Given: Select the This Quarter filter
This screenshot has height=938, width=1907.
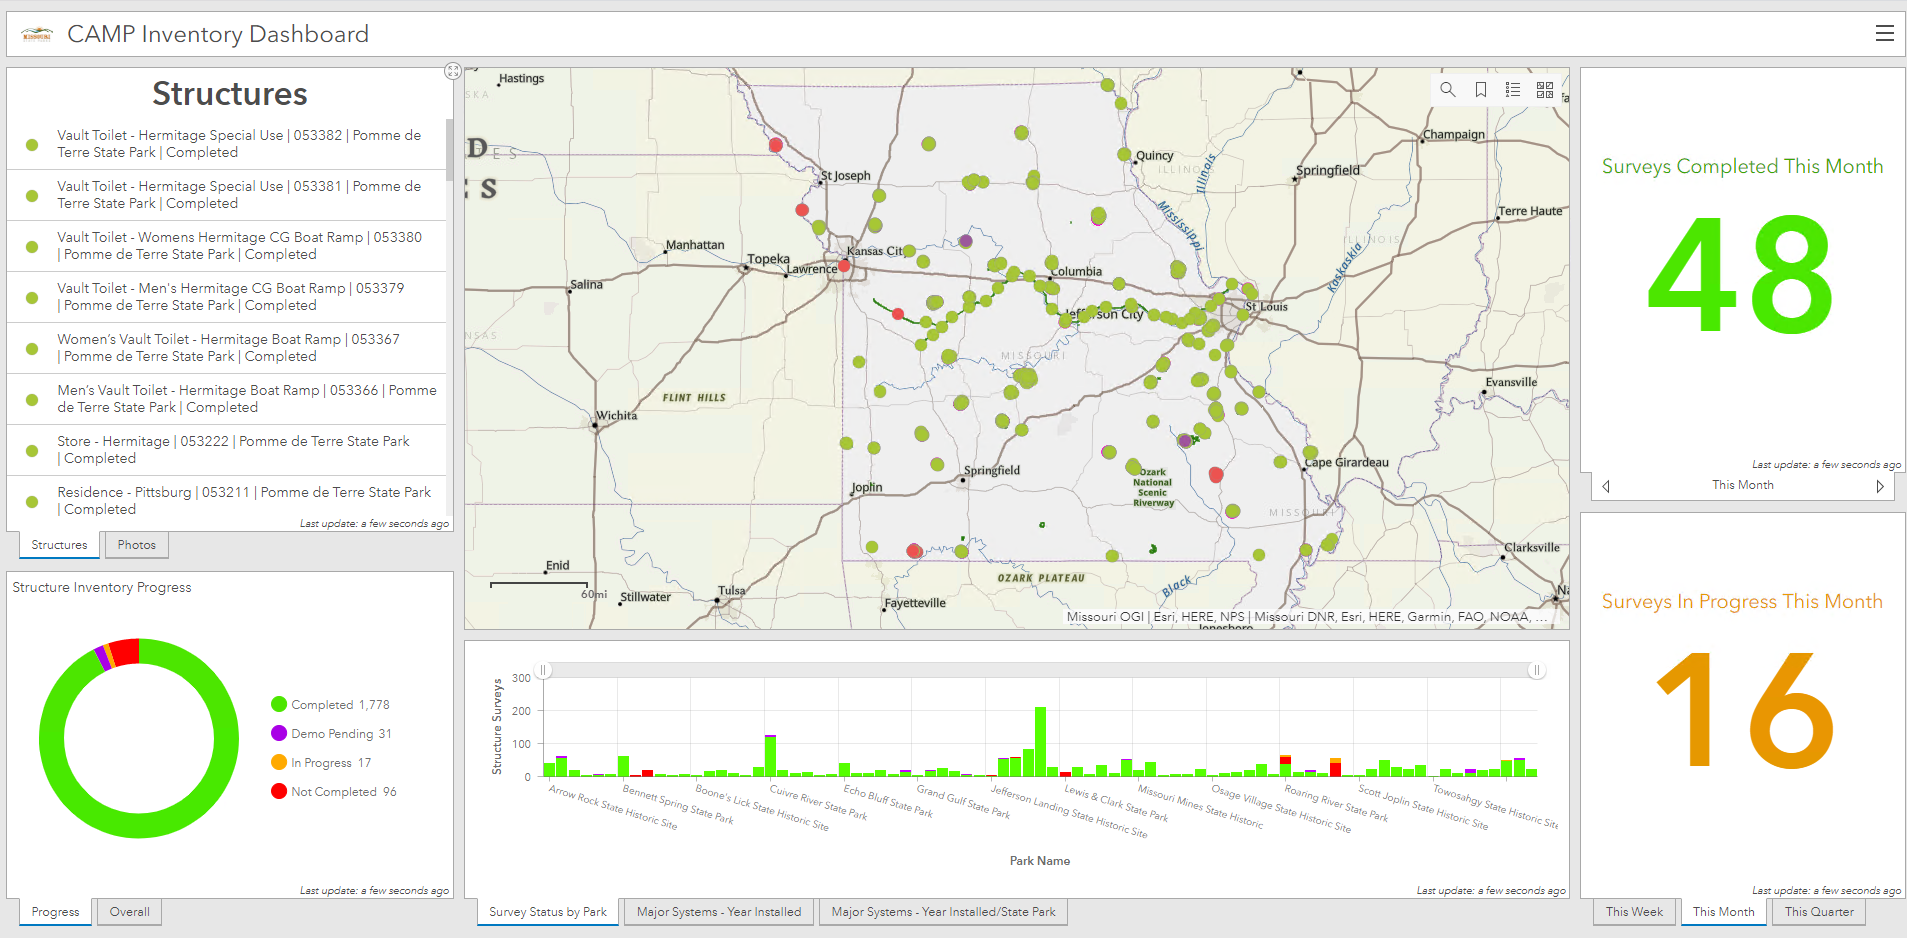Looking at the screenshot, I should click(1819, 911).
